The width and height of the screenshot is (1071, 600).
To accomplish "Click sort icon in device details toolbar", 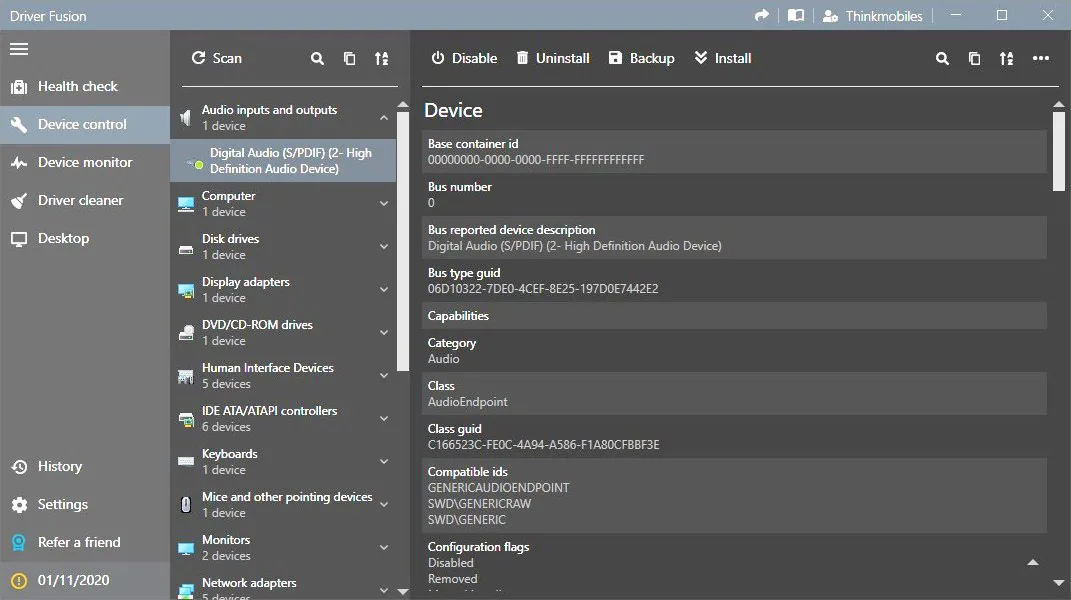I will tap(1007, 59).
